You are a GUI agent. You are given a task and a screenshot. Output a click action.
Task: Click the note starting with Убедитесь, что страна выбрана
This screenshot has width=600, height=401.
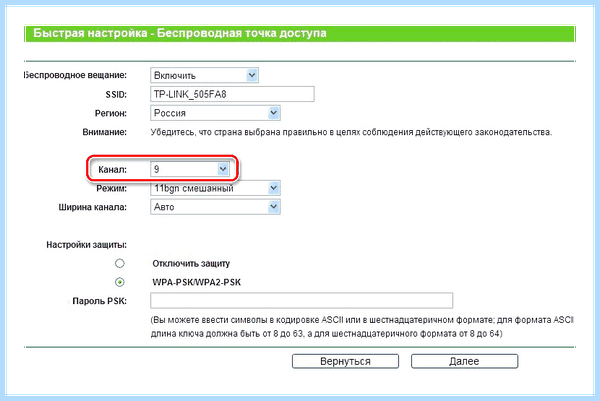coord(351,132)
